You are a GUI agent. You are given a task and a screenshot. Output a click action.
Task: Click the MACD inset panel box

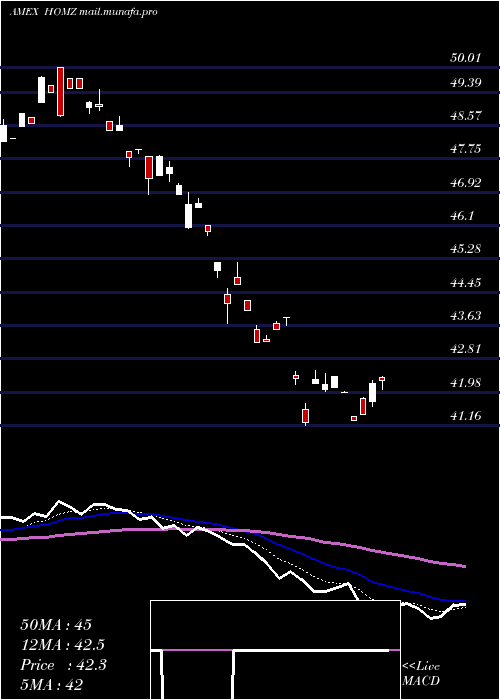275,650
